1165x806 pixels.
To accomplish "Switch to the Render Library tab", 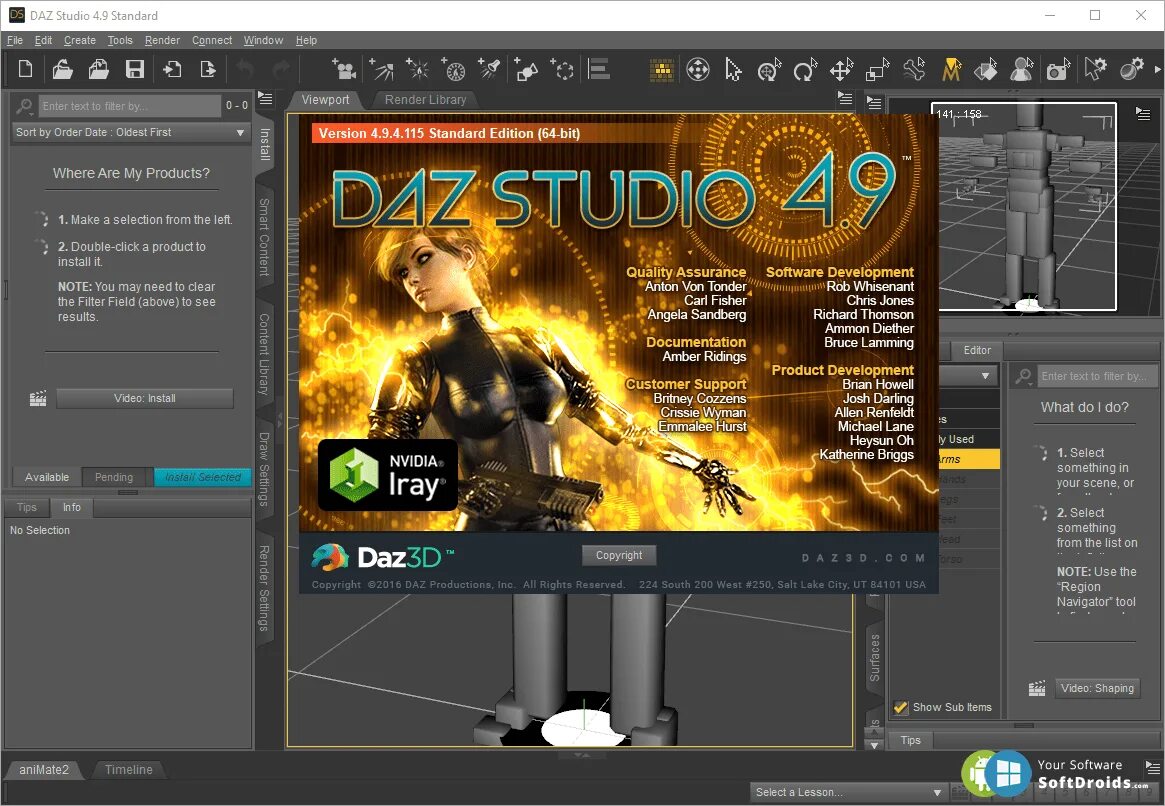I will [425, 100].
